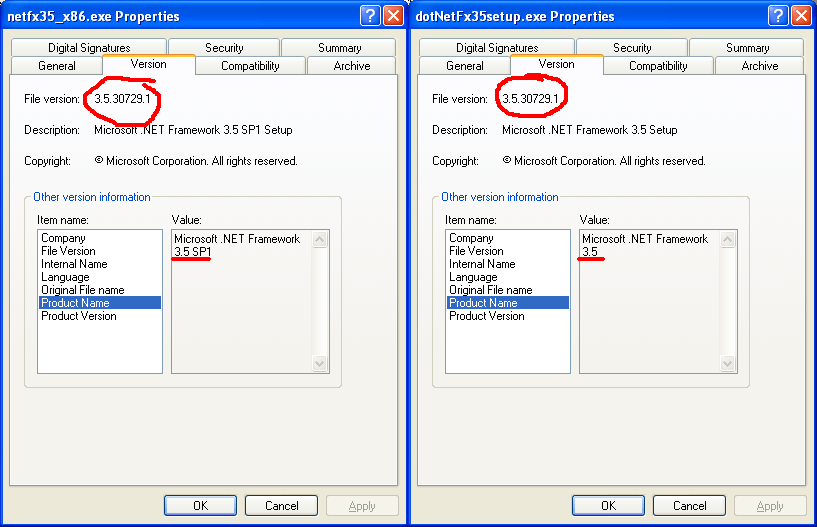Image resolution: width=817 pixels, height=527 pixels.
Task: Select Company item in dotNetFx35setup.exe list
Action: (x=507, y=238)
